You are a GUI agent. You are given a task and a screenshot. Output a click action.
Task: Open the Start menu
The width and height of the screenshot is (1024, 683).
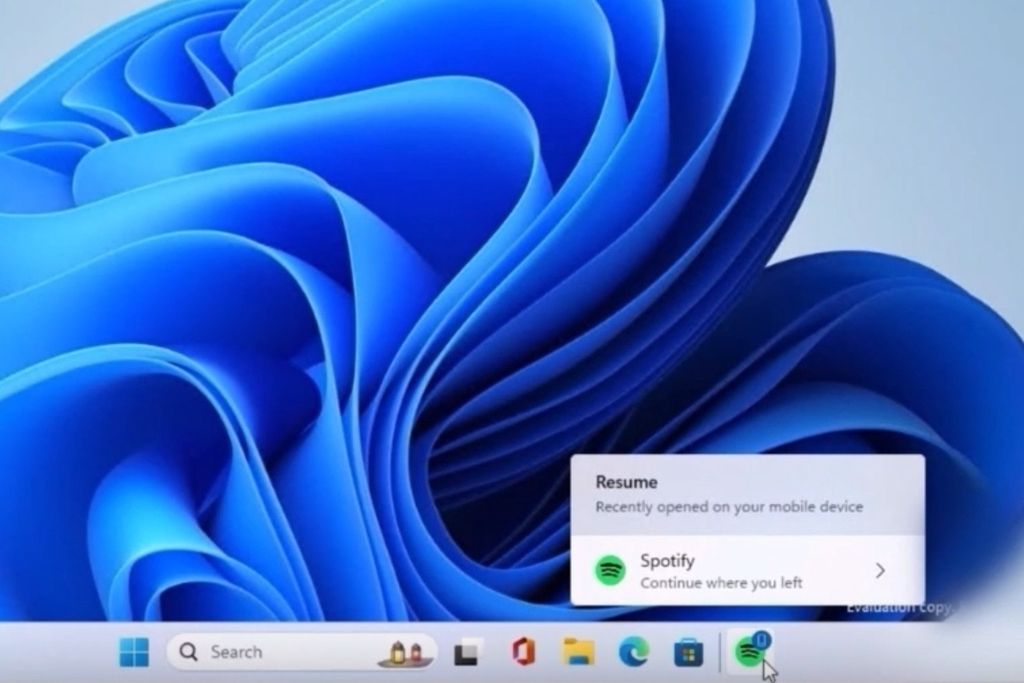point(135,652)
